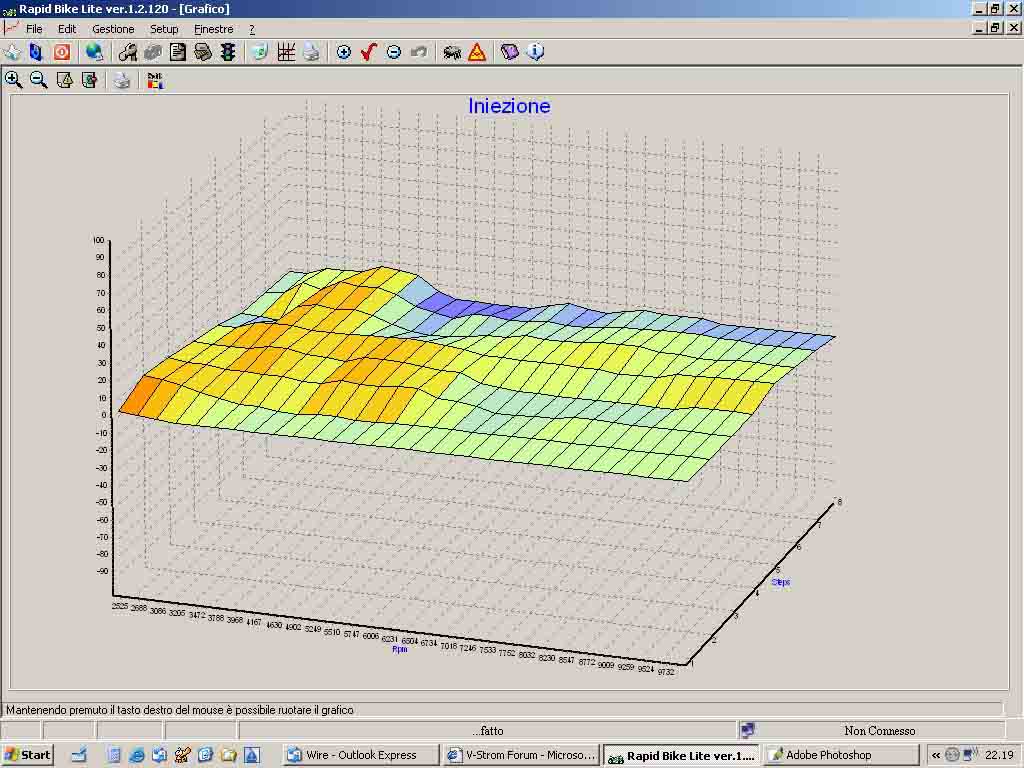Click the printer icon in graph toolbar
This screenshot has width=1024, height=768.
122,80
